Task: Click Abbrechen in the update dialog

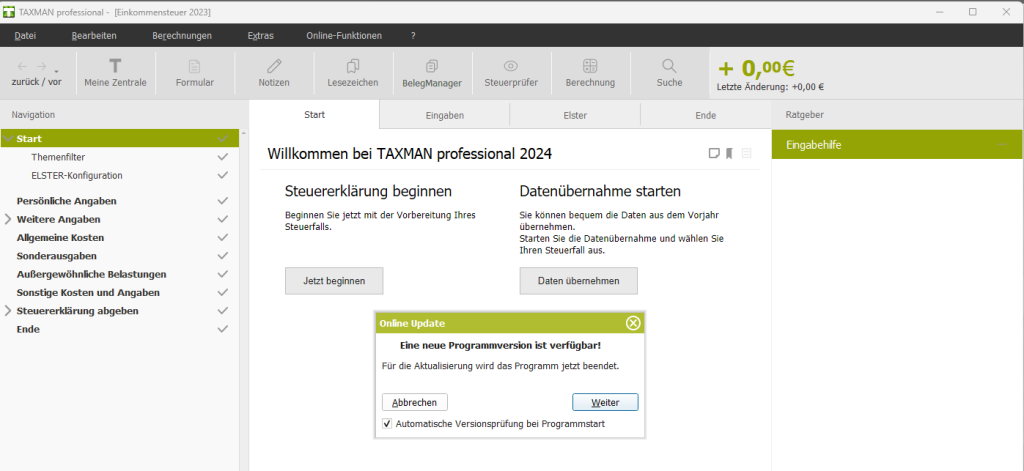Action: pyautogui.click(x=415, y=402)
